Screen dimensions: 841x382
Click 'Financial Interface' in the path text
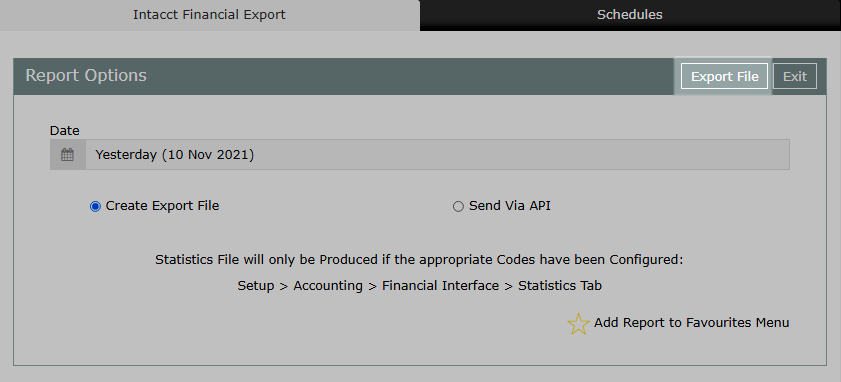(x=440, y=285)
